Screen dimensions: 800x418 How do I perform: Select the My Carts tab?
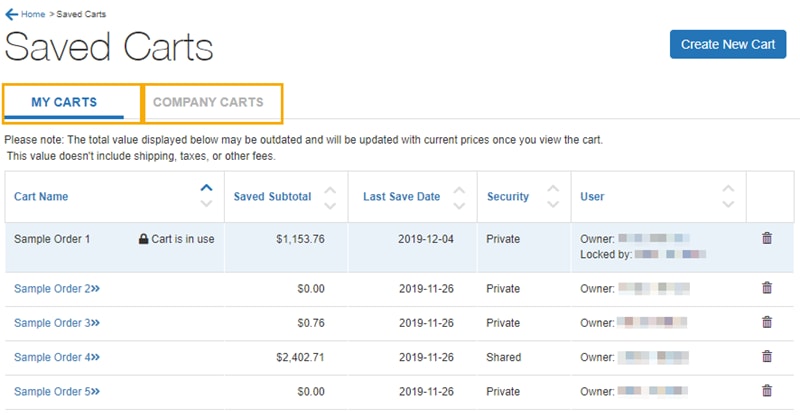tap(64, 102)
